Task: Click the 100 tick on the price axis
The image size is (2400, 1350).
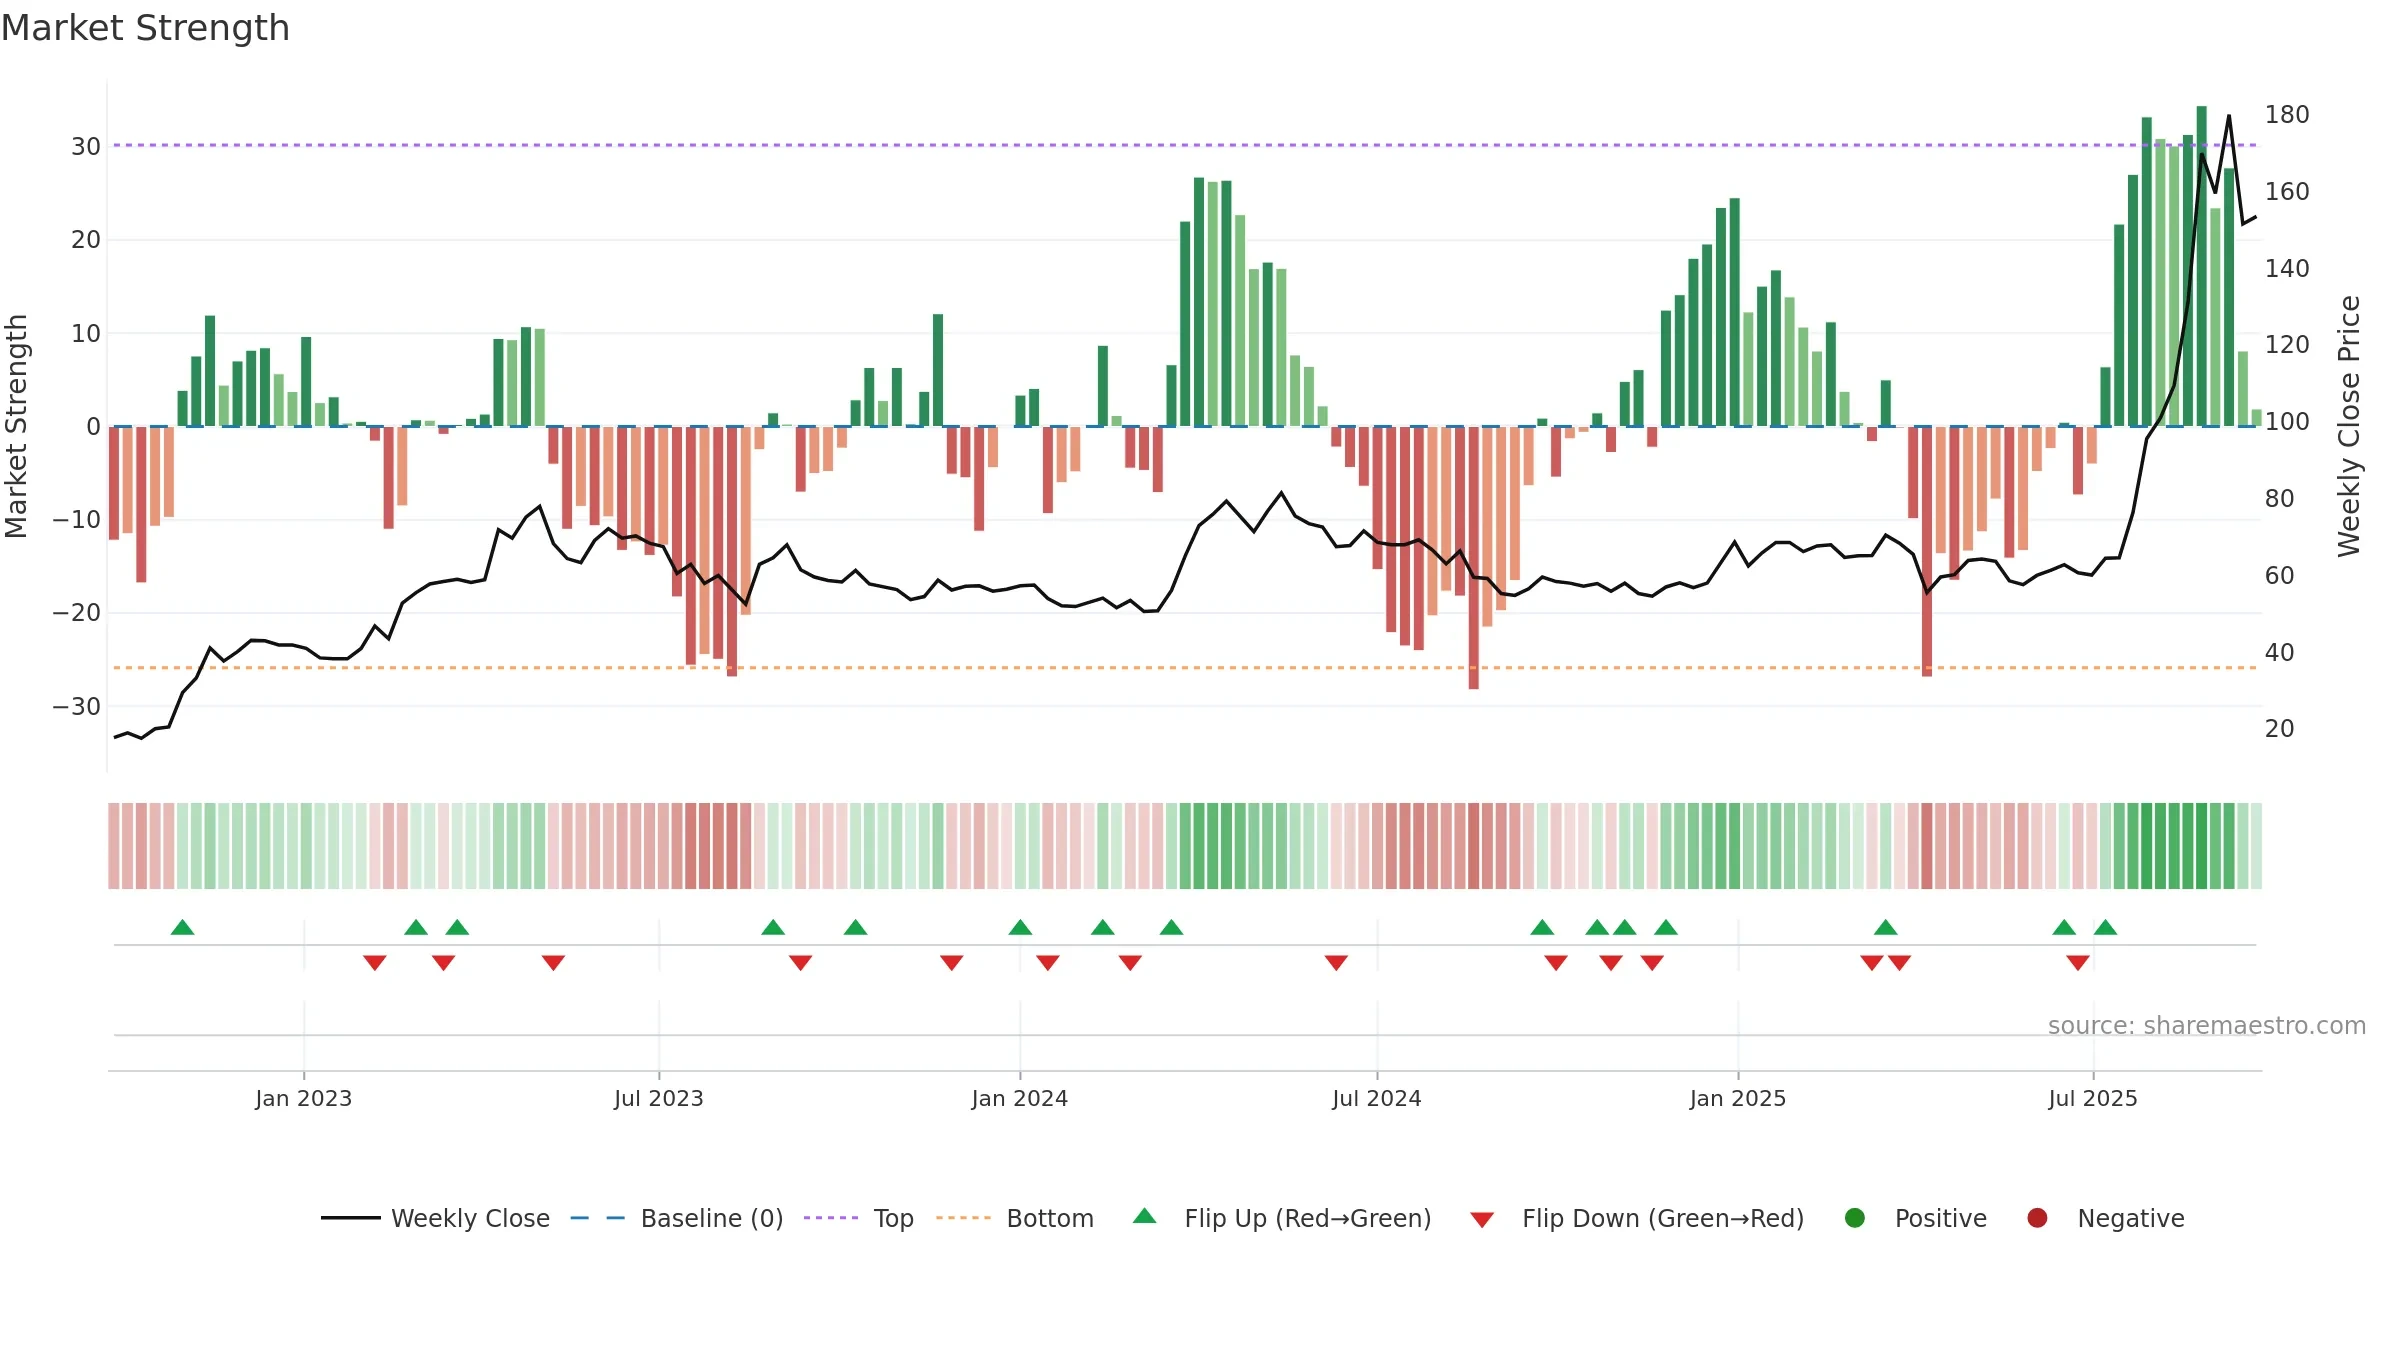Action: pos(2287,422)
